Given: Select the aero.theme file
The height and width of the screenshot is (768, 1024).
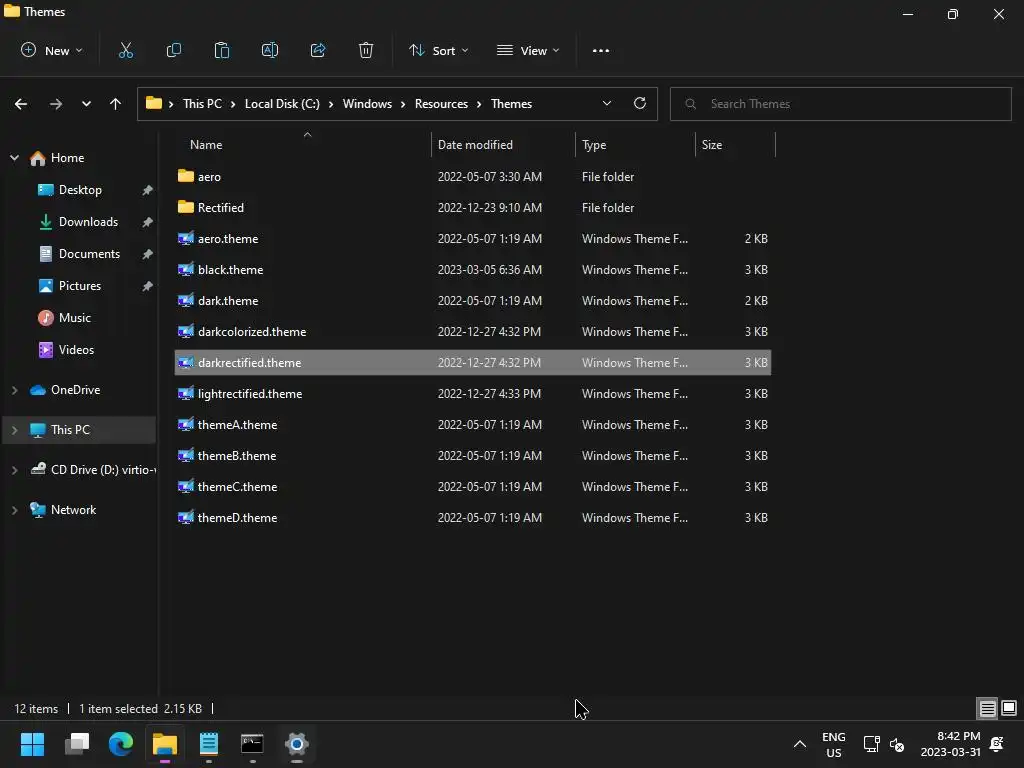Looking at the screenshot, I should tap(473, 238).
